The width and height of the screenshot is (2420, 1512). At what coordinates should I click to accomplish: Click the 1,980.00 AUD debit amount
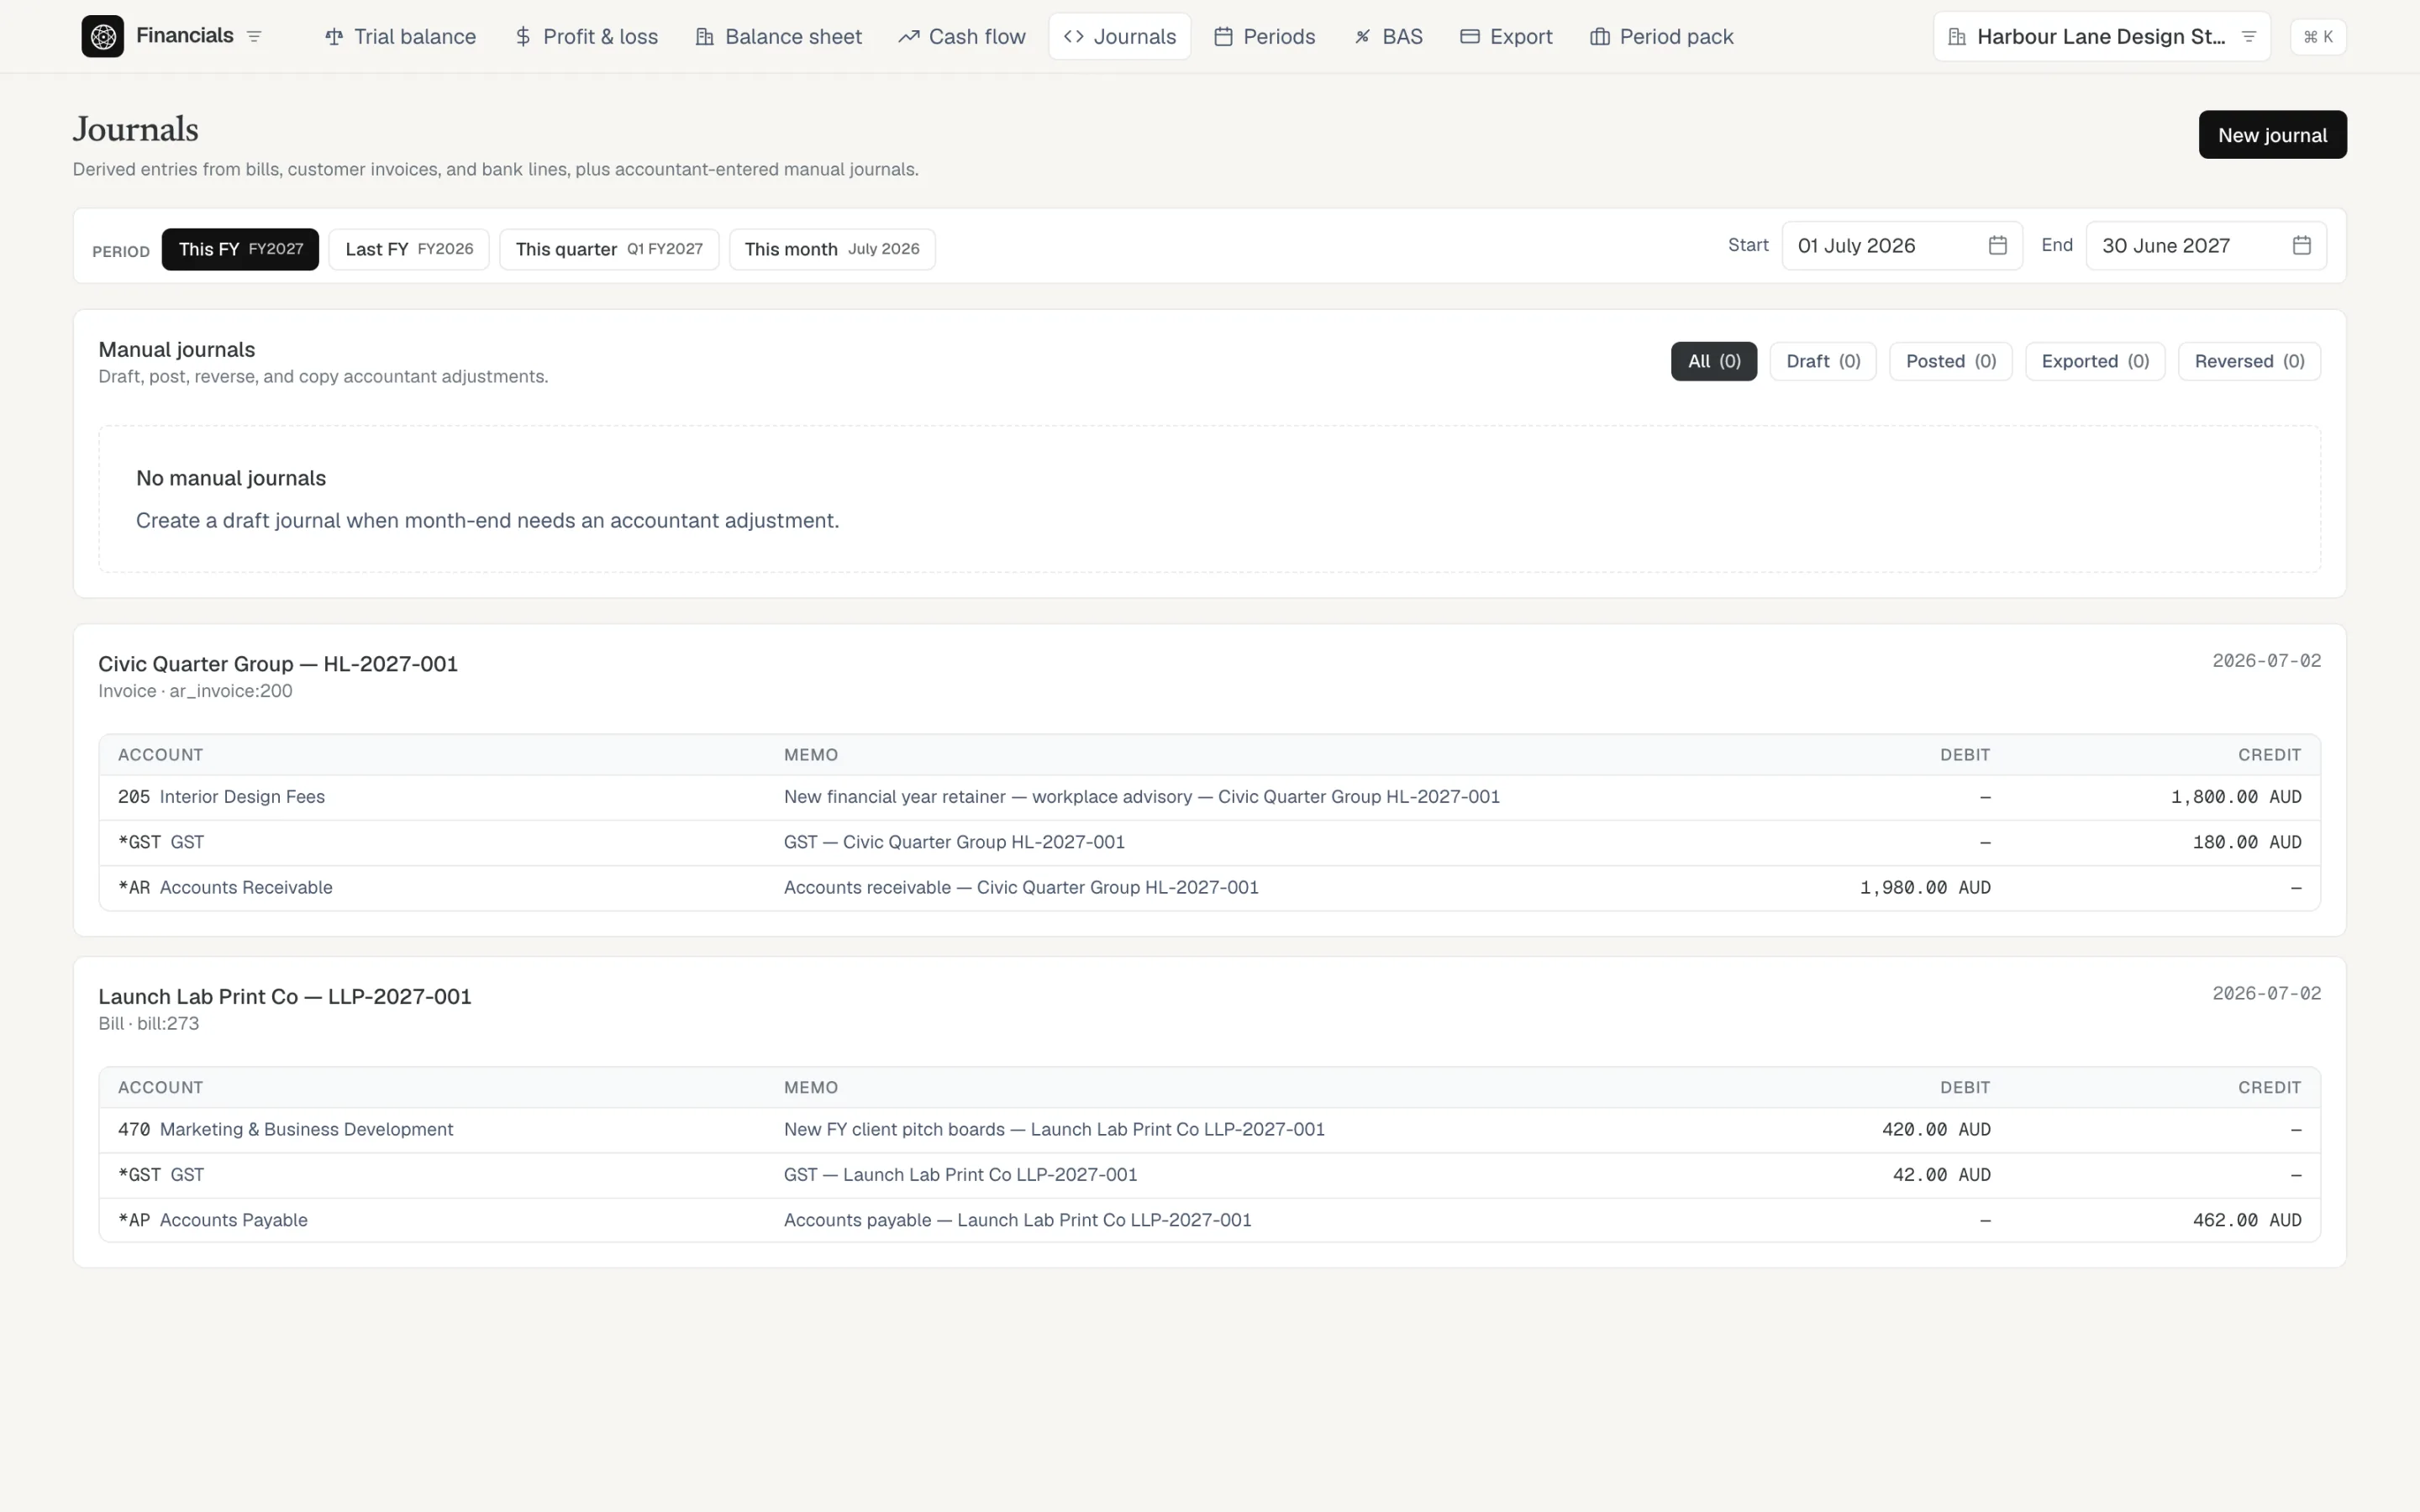pos(1925,888)
